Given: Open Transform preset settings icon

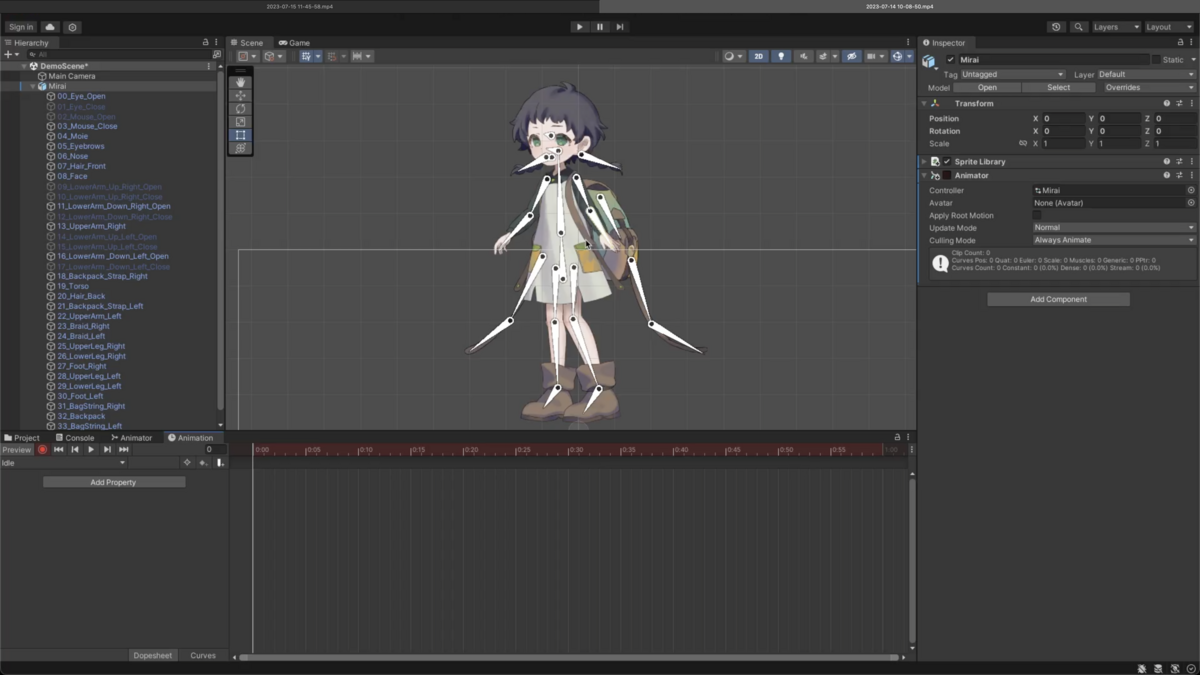Looking at the screenshot, I should pyautogui.click(x=1179, y=104).
